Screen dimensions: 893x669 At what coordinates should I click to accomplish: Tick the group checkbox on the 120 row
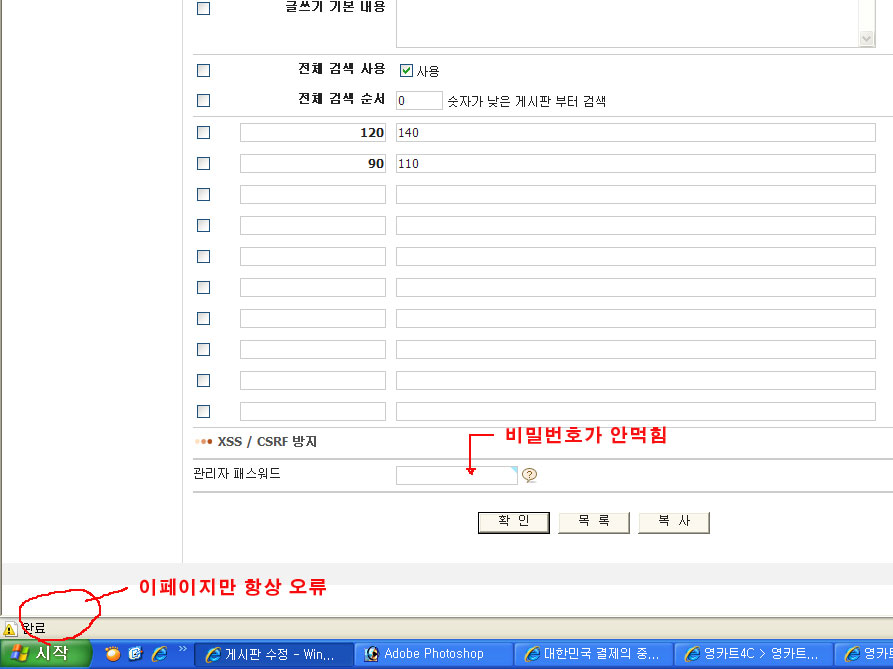[204, 133]
